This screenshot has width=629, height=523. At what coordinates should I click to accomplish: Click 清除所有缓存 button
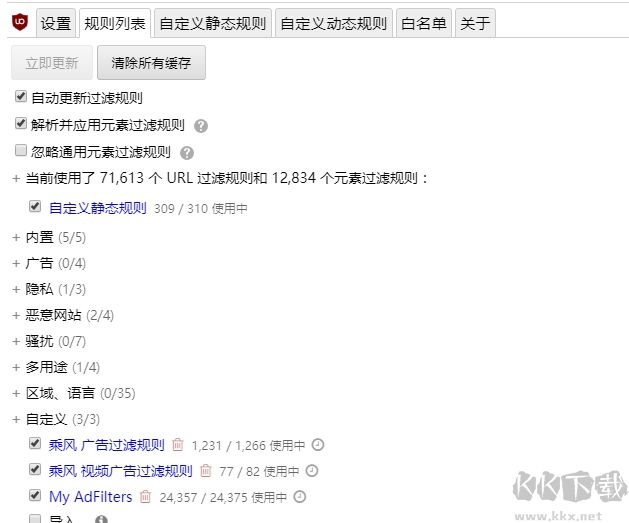[151, 63]
